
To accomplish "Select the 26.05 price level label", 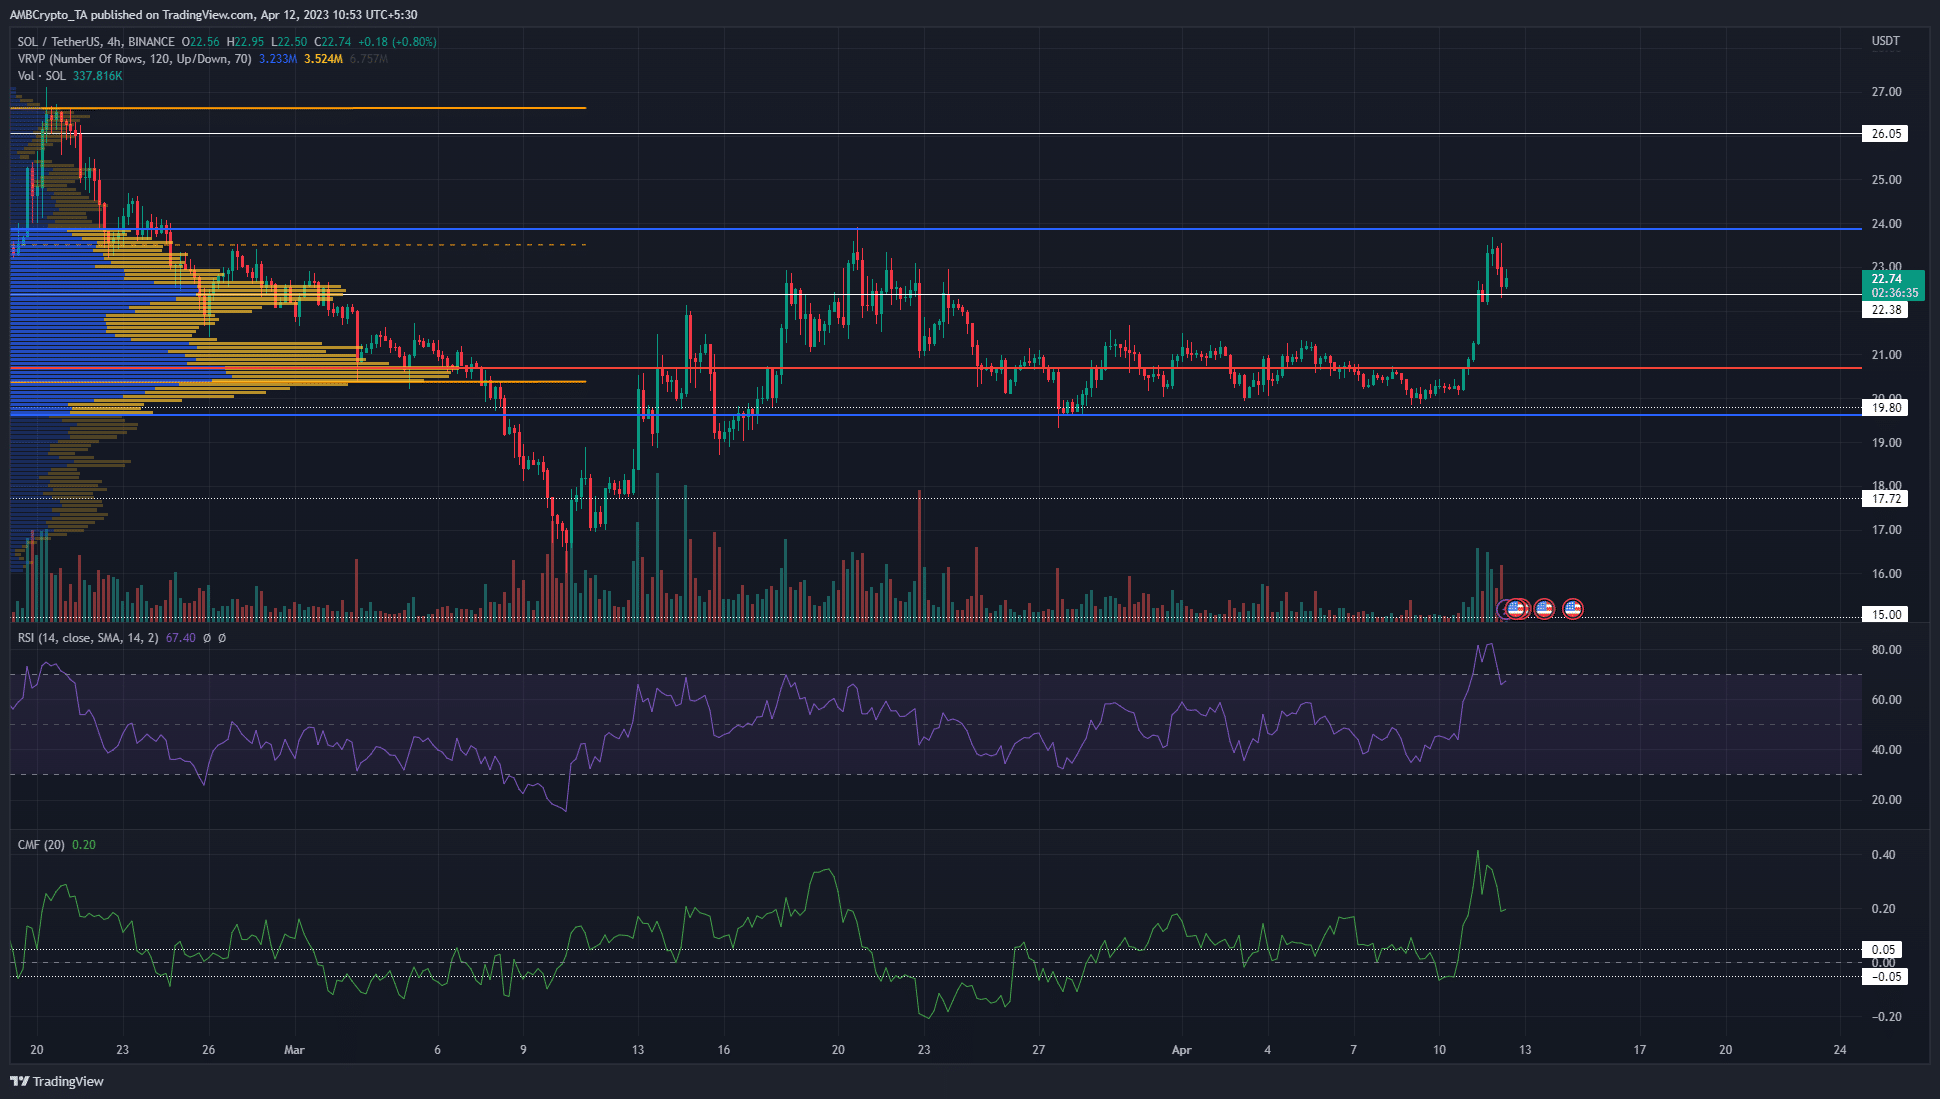I will pos(1886,132).
